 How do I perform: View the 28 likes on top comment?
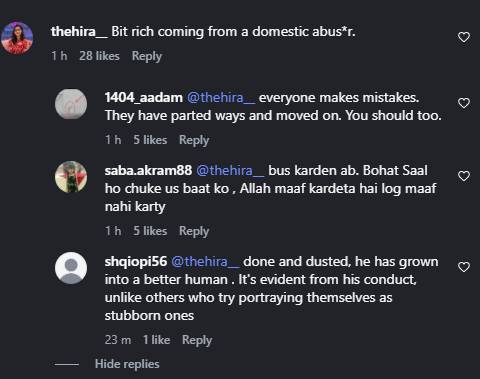(99, 56)
